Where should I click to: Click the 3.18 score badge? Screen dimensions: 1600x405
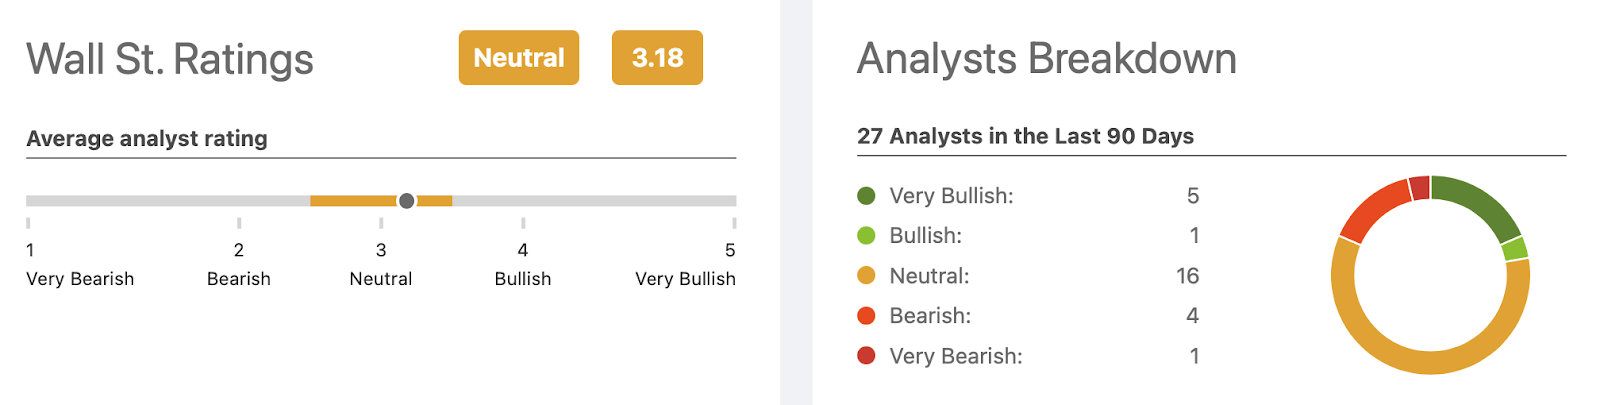coord(657,58)
